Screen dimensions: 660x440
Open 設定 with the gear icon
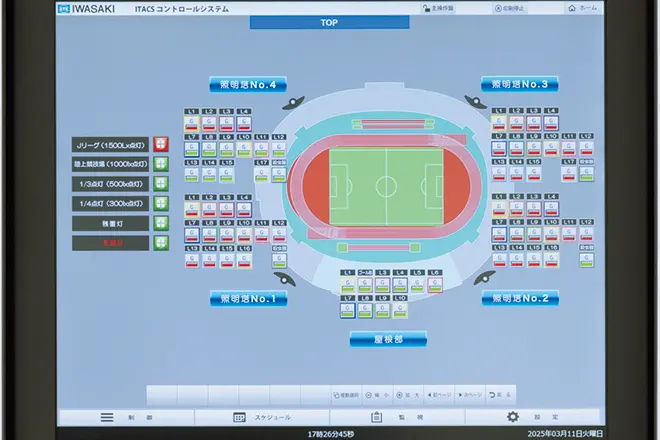[513, 417]
